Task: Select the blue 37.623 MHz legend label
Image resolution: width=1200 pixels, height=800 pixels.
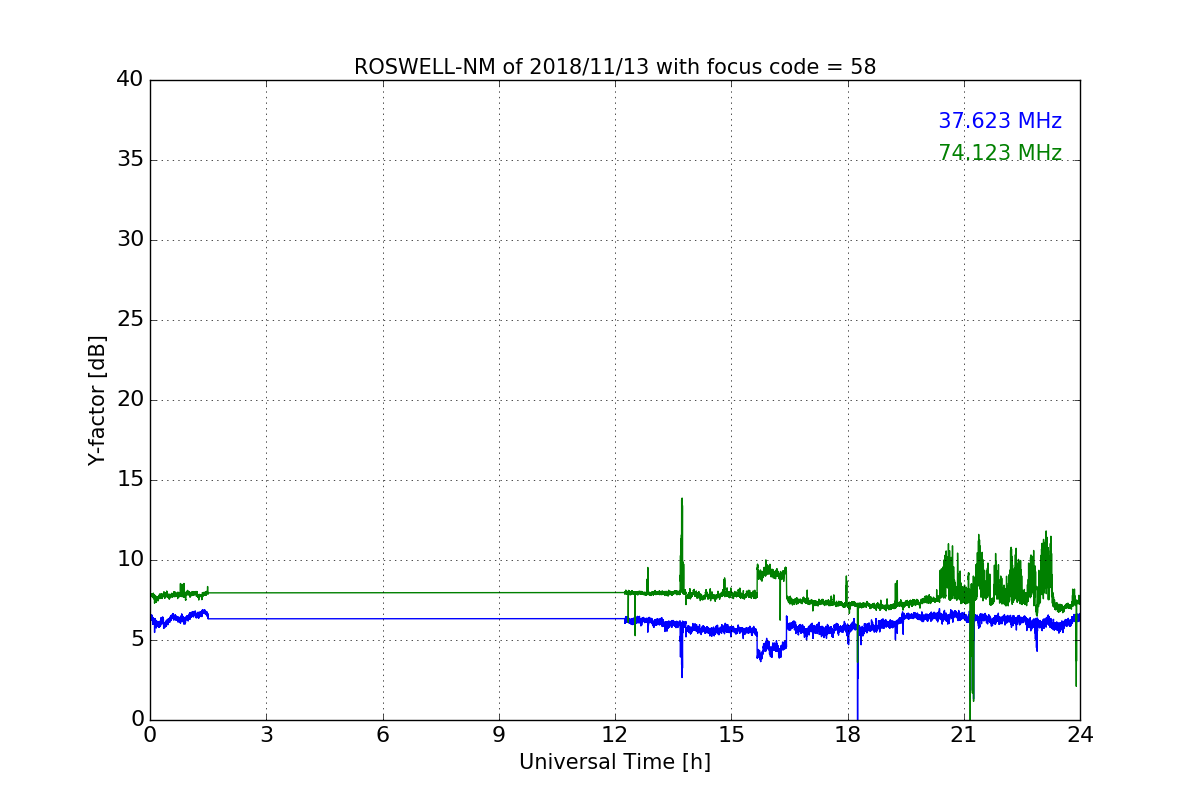Action: click(x=1000, y=121)
